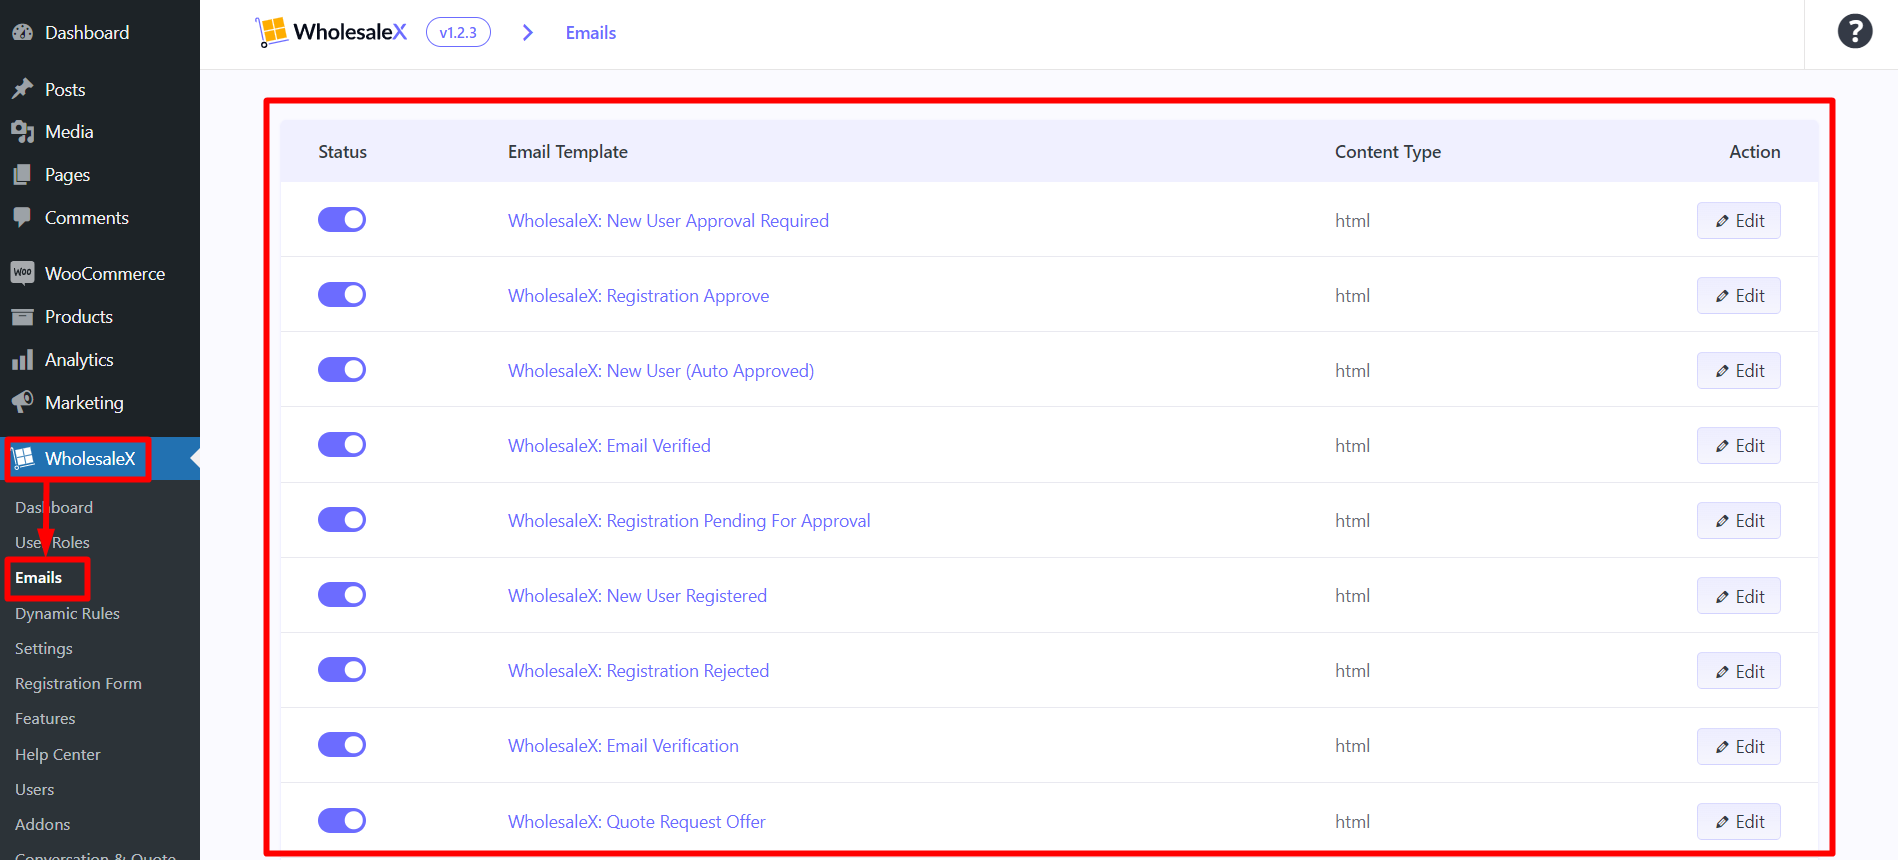Click the Marketing megaphone icon
Image resolution: width=1898 pixels, height=860 pixels.
coord(22,402)
